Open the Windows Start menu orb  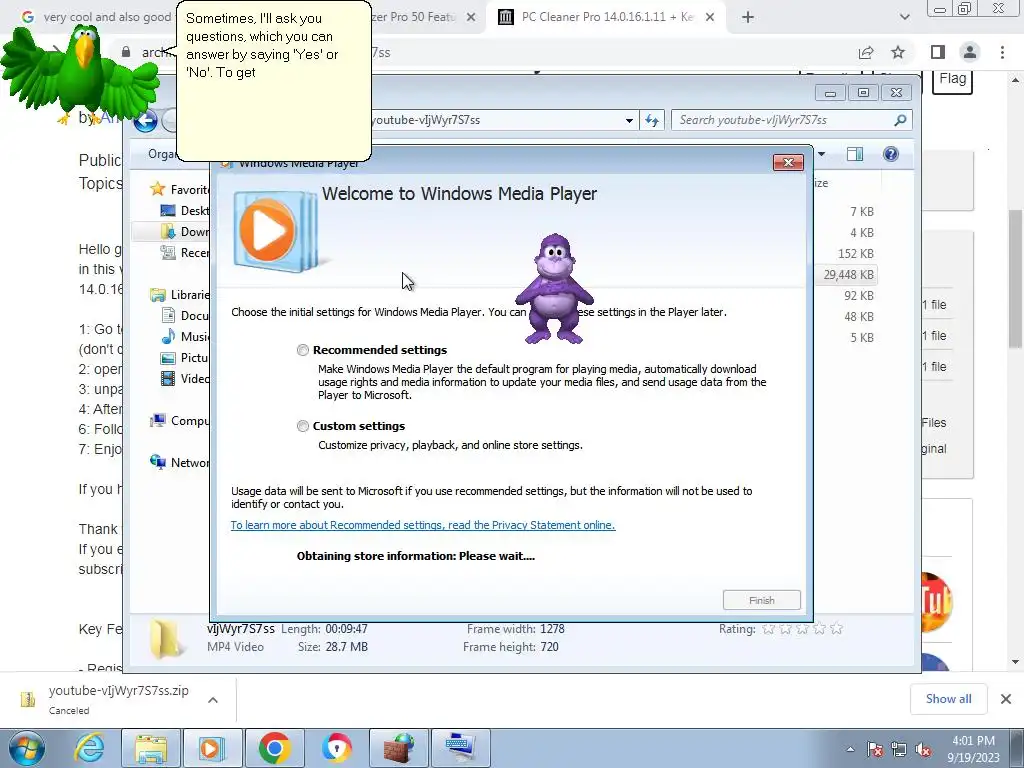click(26, 748)
